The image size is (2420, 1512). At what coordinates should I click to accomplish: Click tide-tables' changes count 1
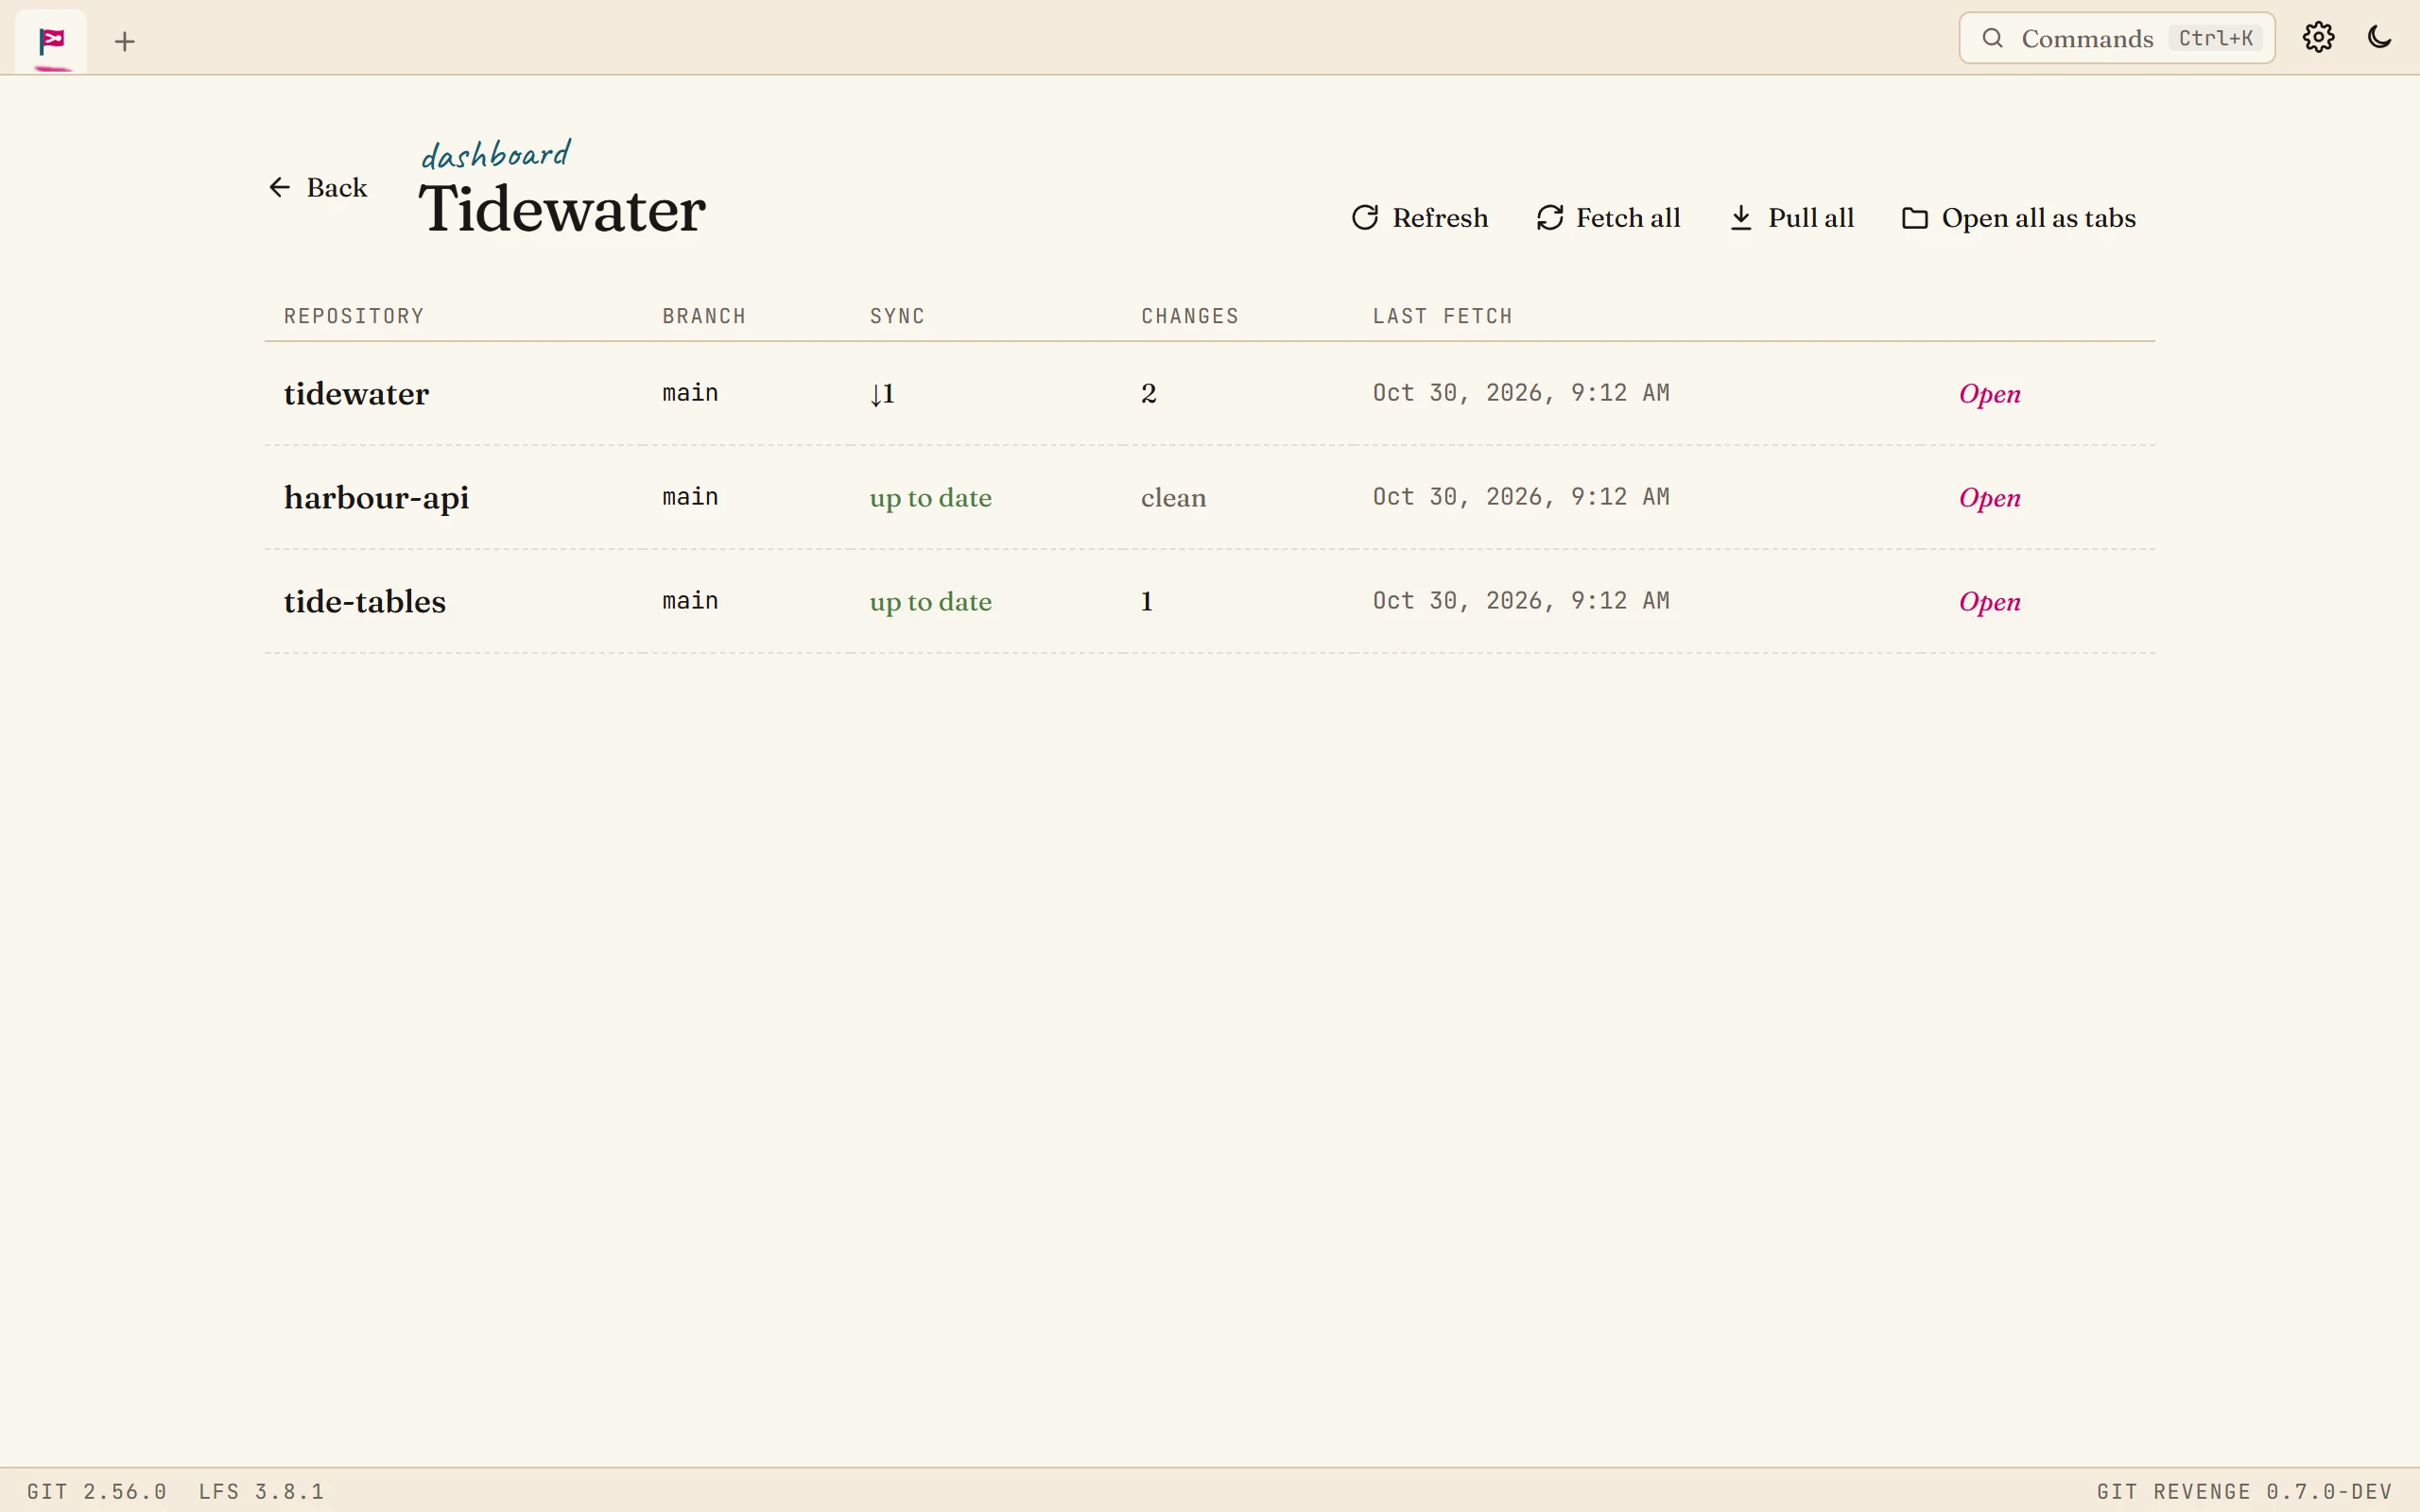pyautogui.click(x=1146, y=602)
